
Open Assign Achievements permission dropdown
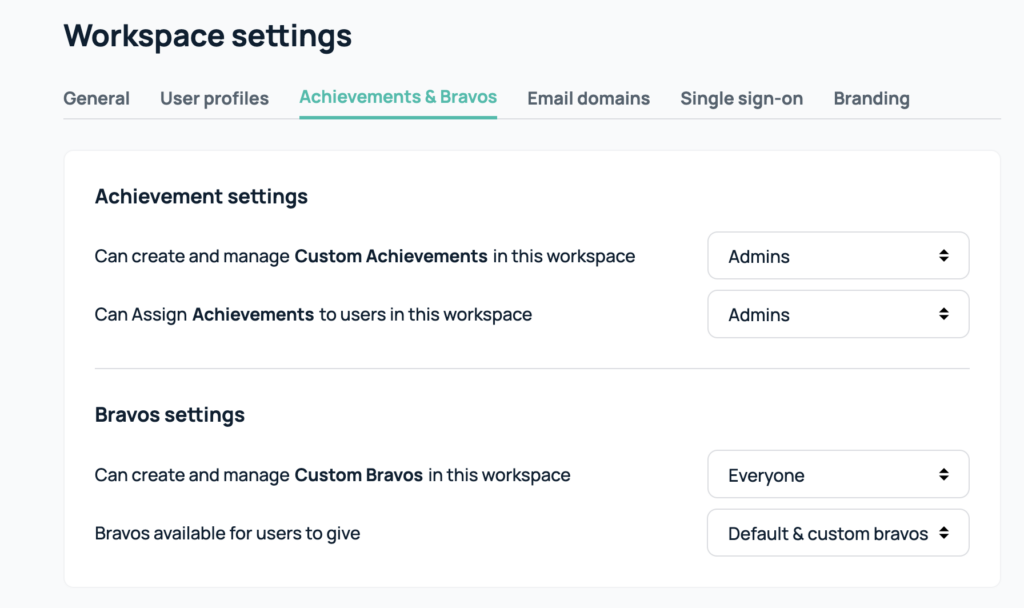(838, 314)
